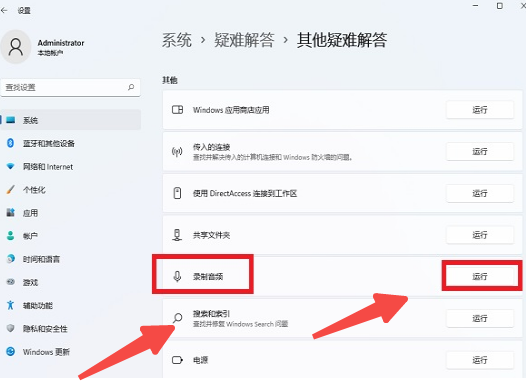
Task: Click the globe clock icon for 时间和语言
Action: click(10, 259)
